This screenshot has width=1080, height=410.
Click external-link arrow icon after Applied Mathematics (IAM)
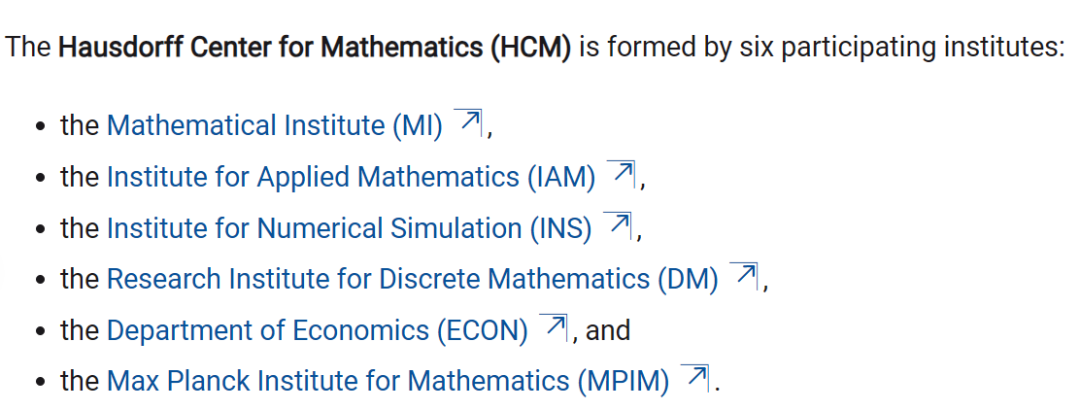click(622, 173)
